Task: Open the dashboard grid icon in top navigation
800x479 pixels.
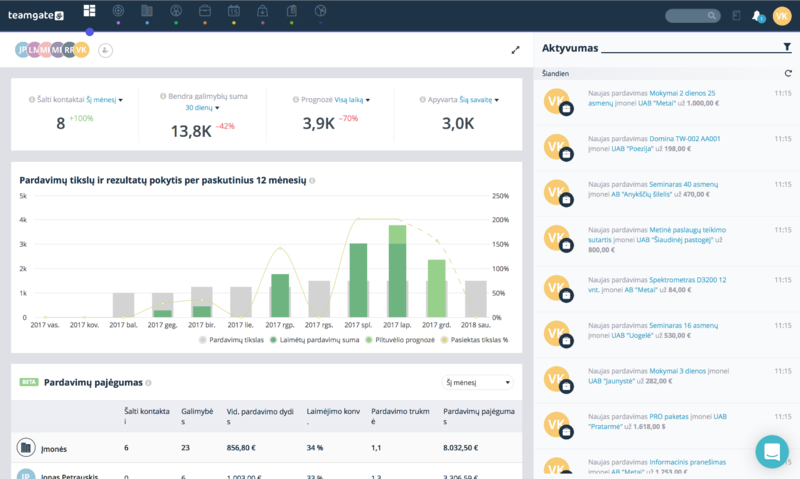Action: 89,11
